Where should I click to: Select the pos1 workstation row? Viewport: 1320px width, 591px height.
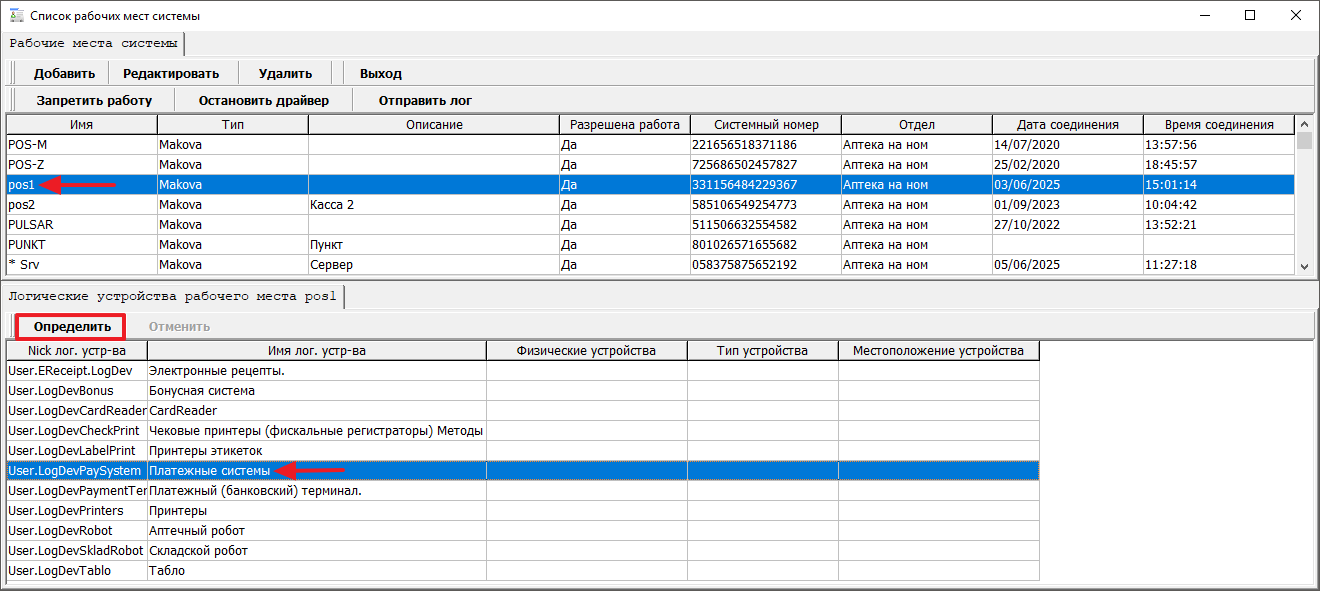click(650, 185)
